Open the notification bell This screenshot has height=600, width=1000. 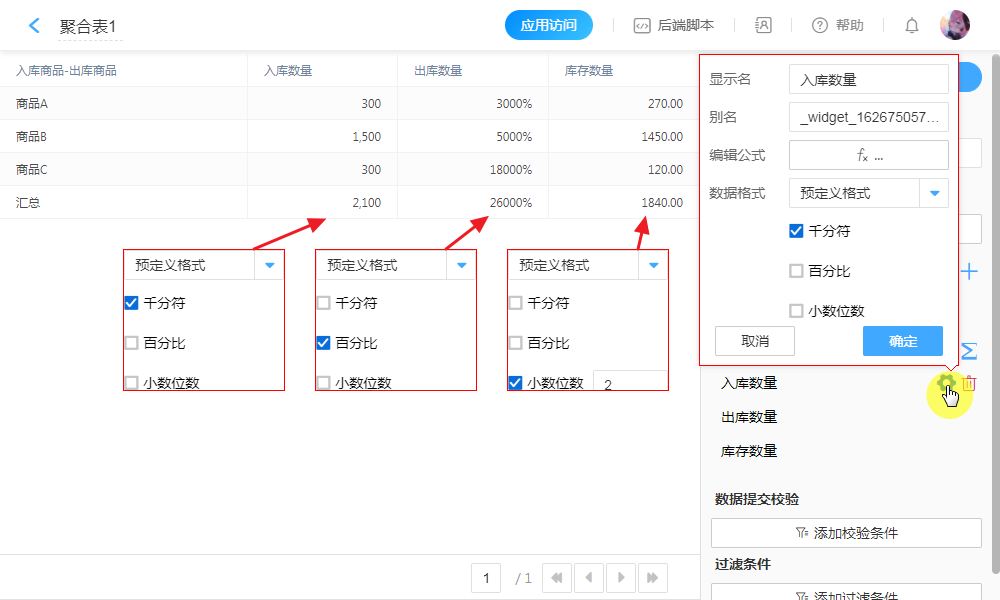[912, 26]
